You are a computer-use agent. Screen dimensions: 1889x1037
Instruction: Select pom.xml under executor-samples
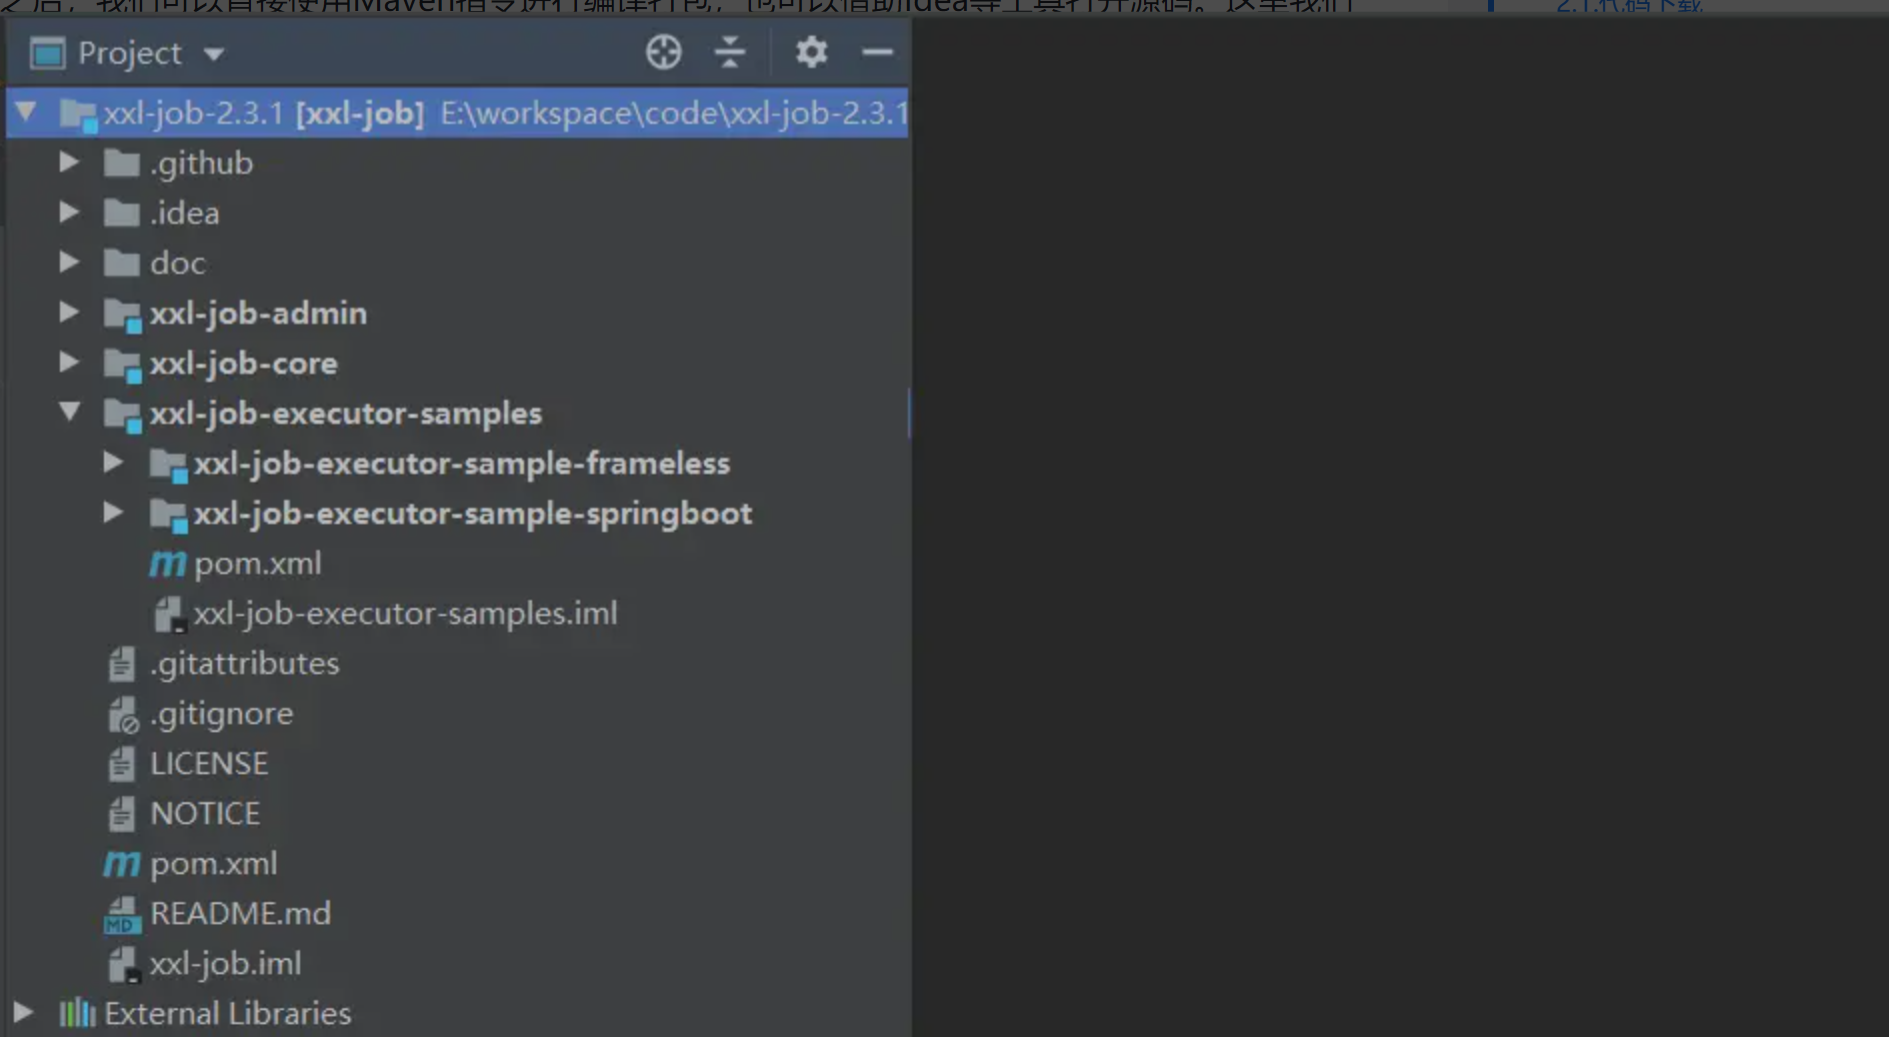click(258, 563)
